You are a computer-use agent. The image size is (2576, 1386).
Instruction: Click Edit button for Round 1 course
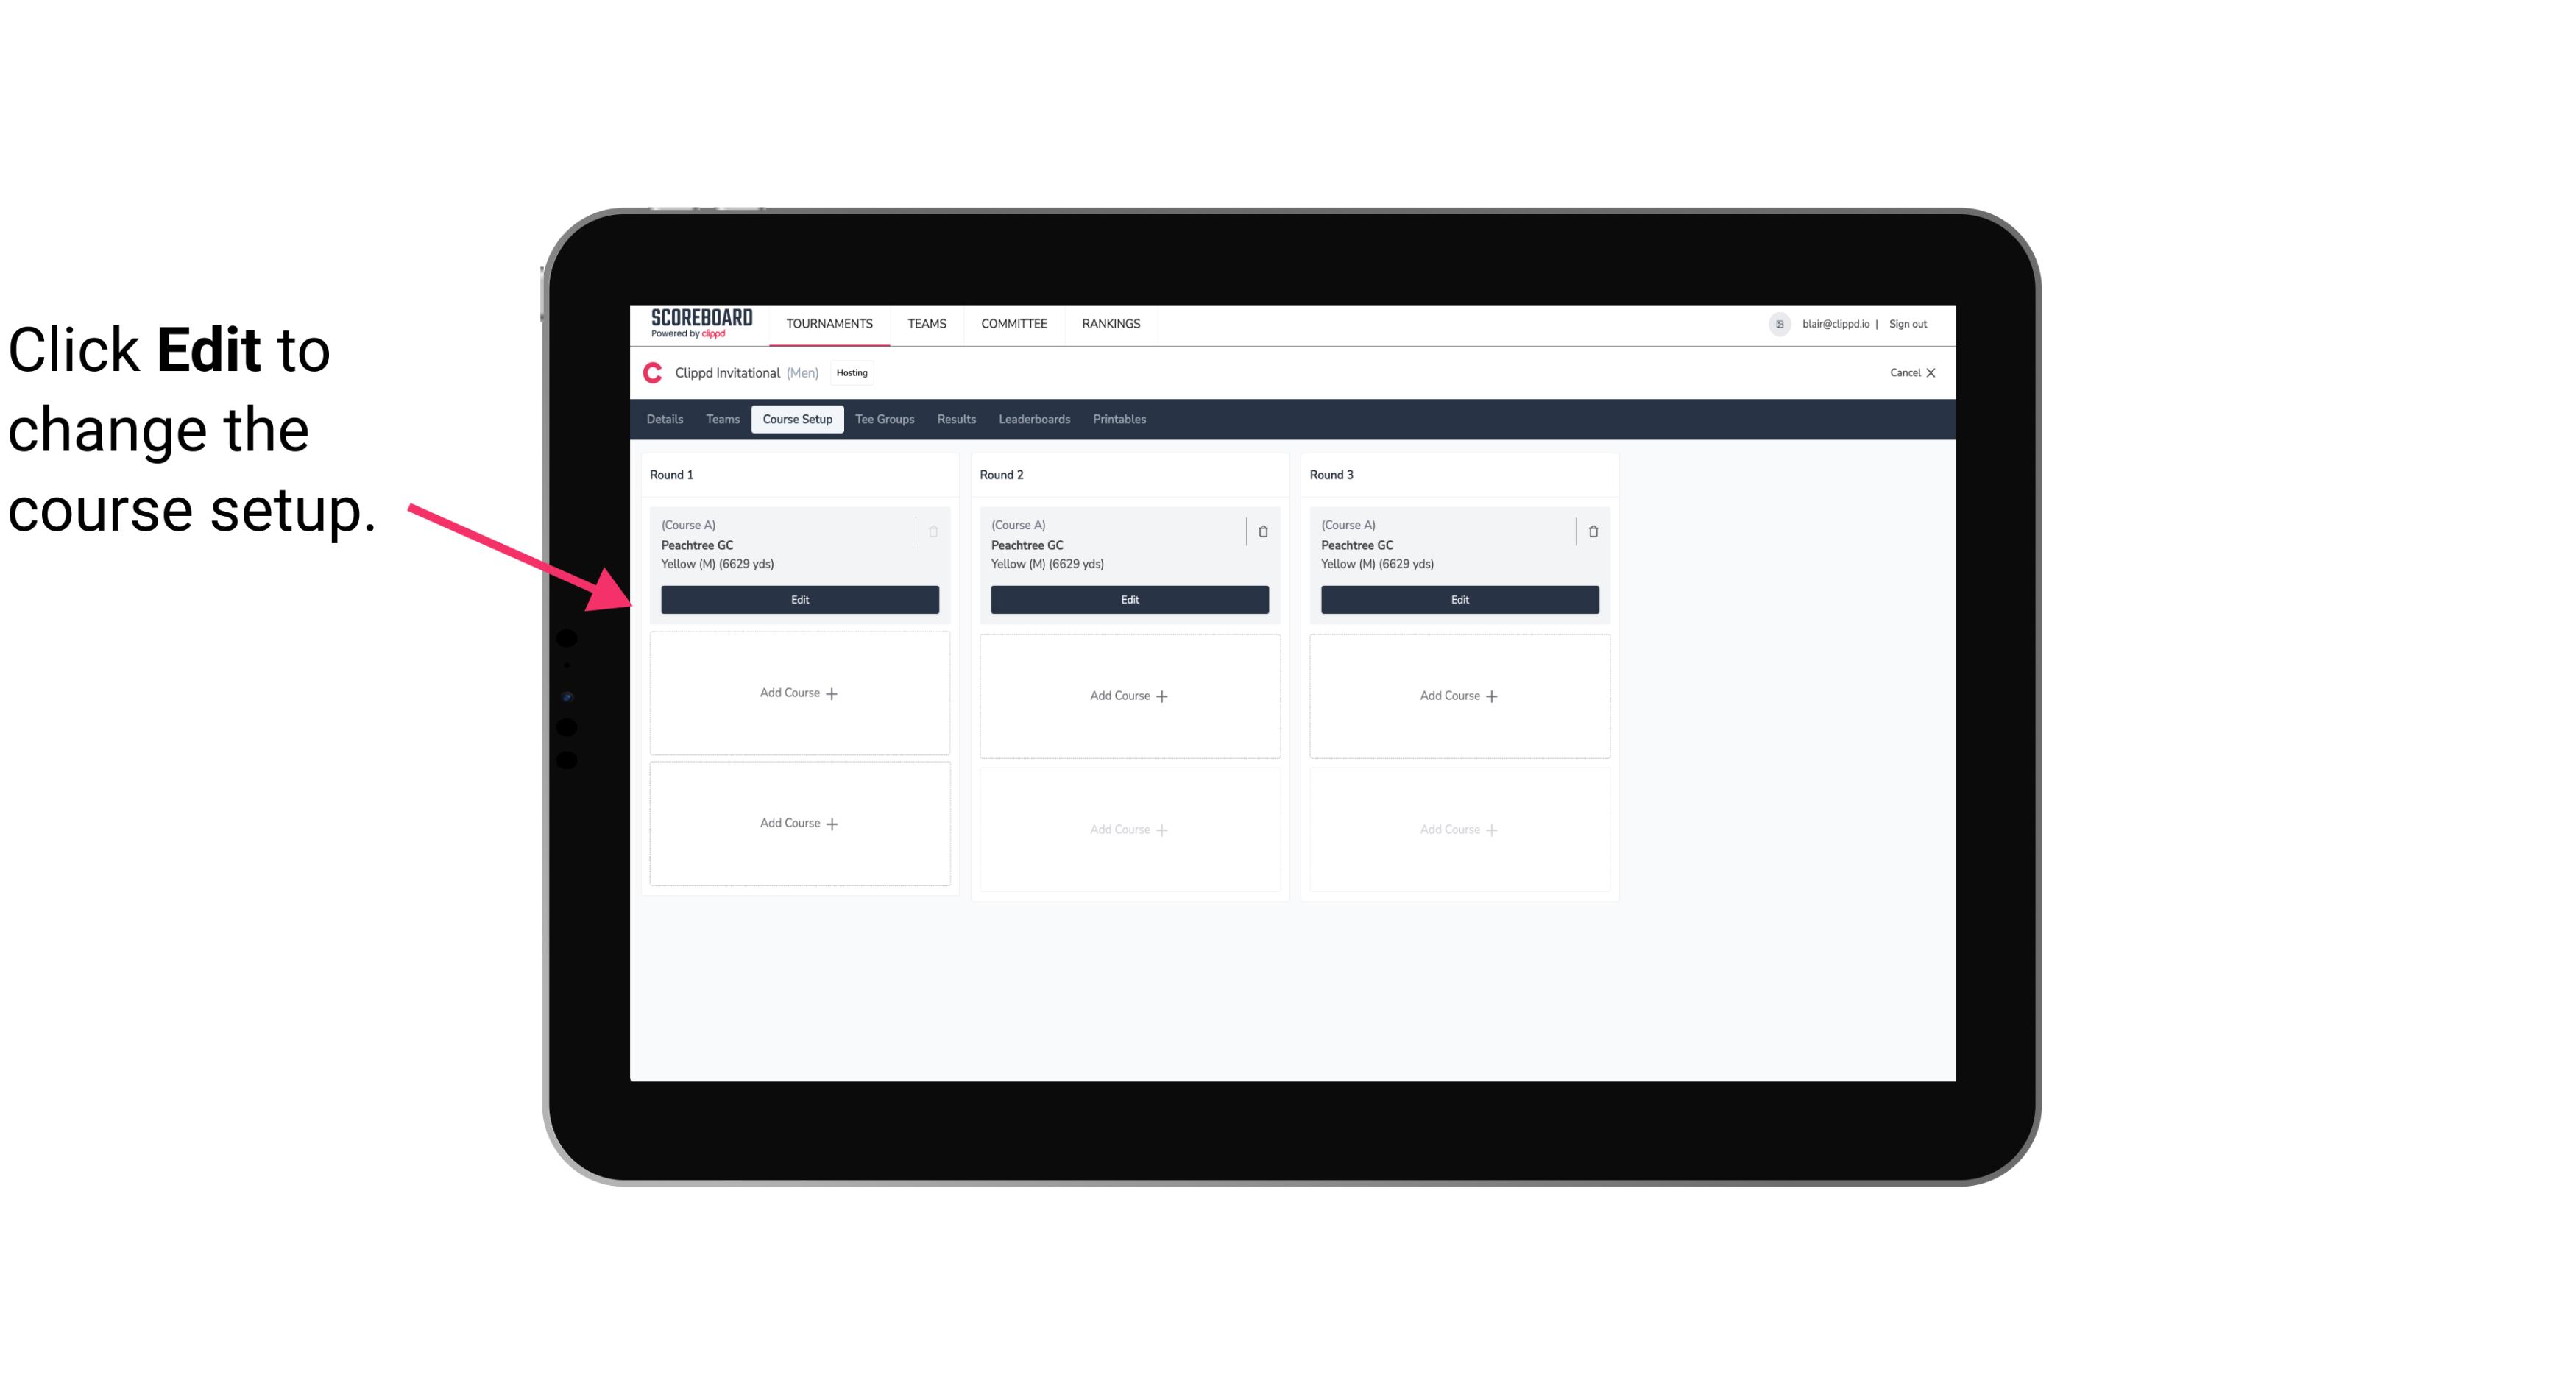tap(799, 598)
